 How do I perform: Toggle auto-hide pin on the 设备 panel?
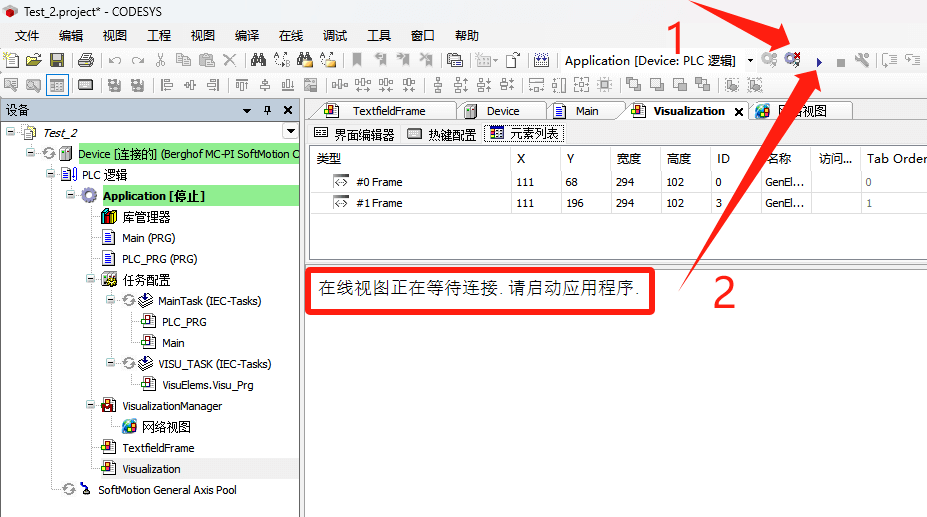coord(267,110)
